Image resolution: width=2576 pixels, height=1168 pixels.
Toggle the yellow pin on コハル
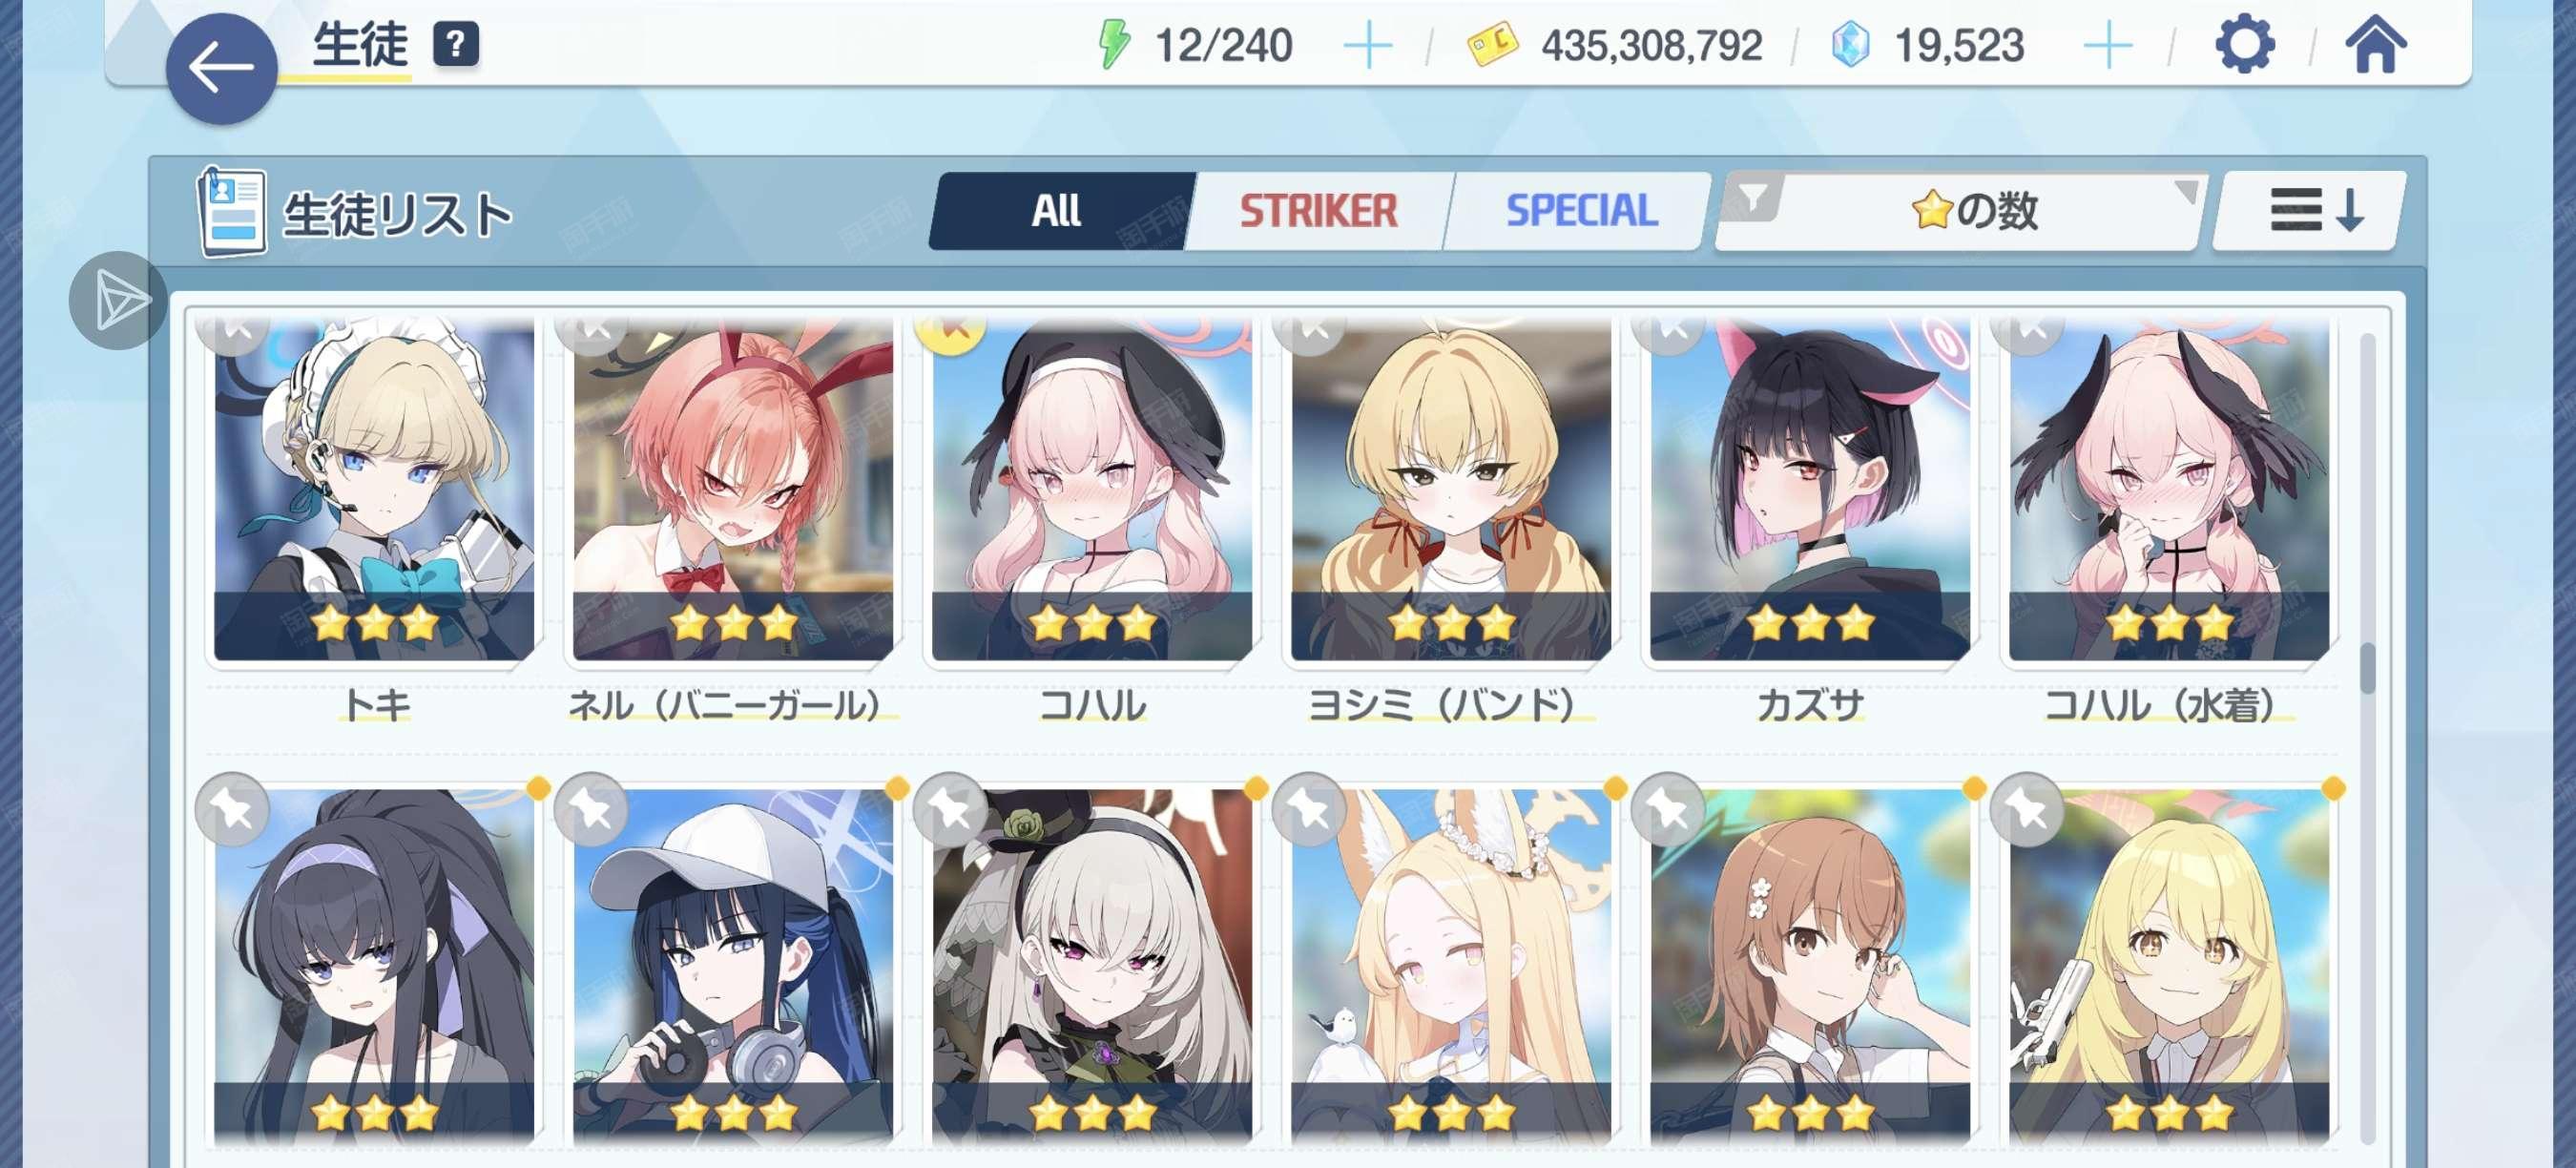950,329
